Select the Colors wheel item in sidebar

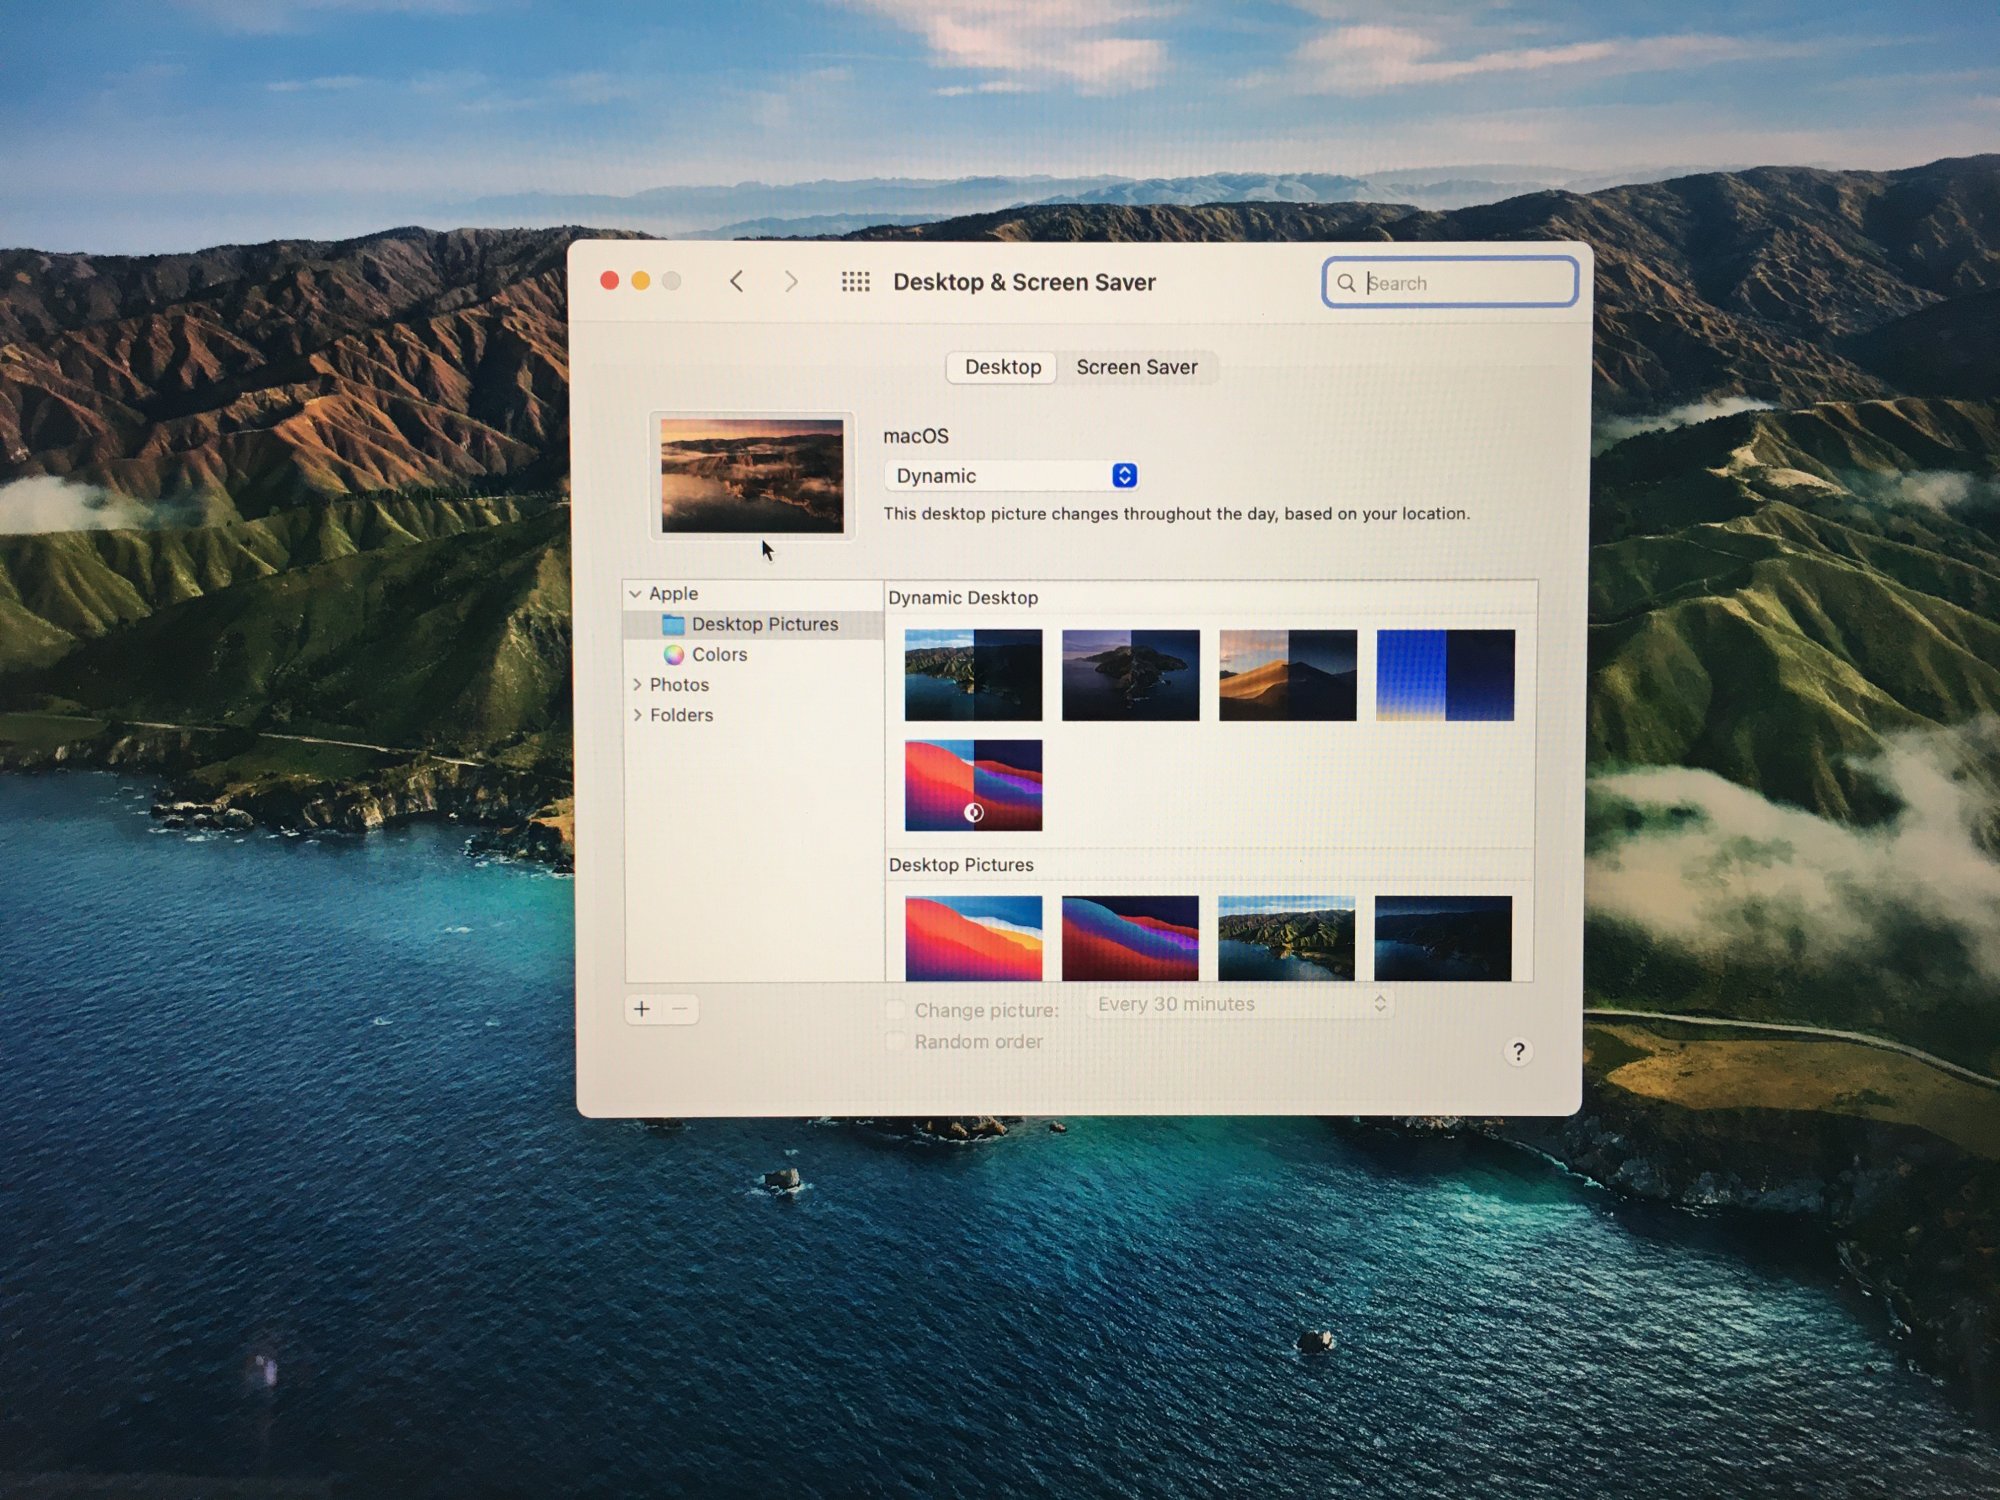pyautogui.click(x=718, y=655)
